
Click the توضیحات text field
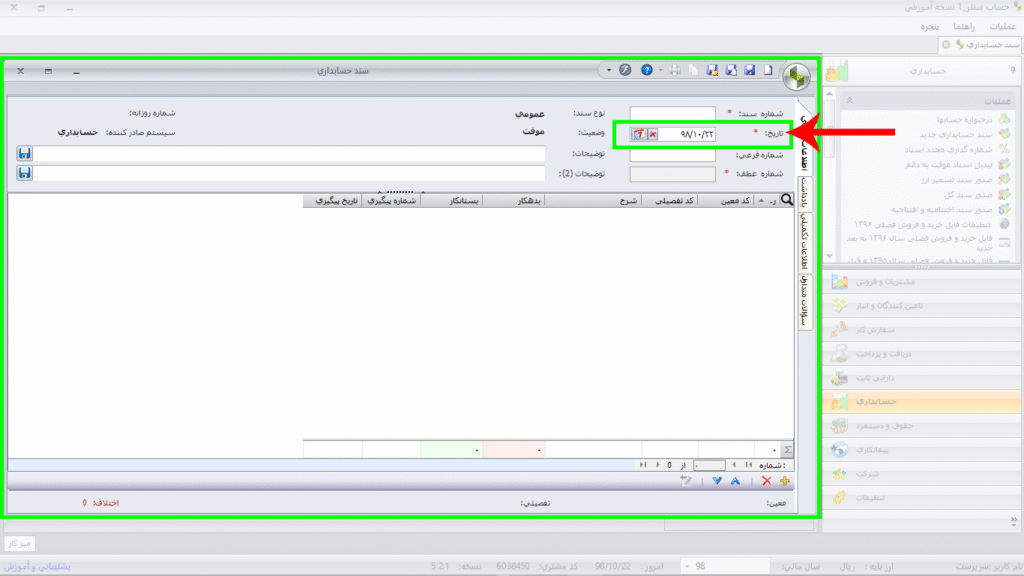[x=289, y=153]
